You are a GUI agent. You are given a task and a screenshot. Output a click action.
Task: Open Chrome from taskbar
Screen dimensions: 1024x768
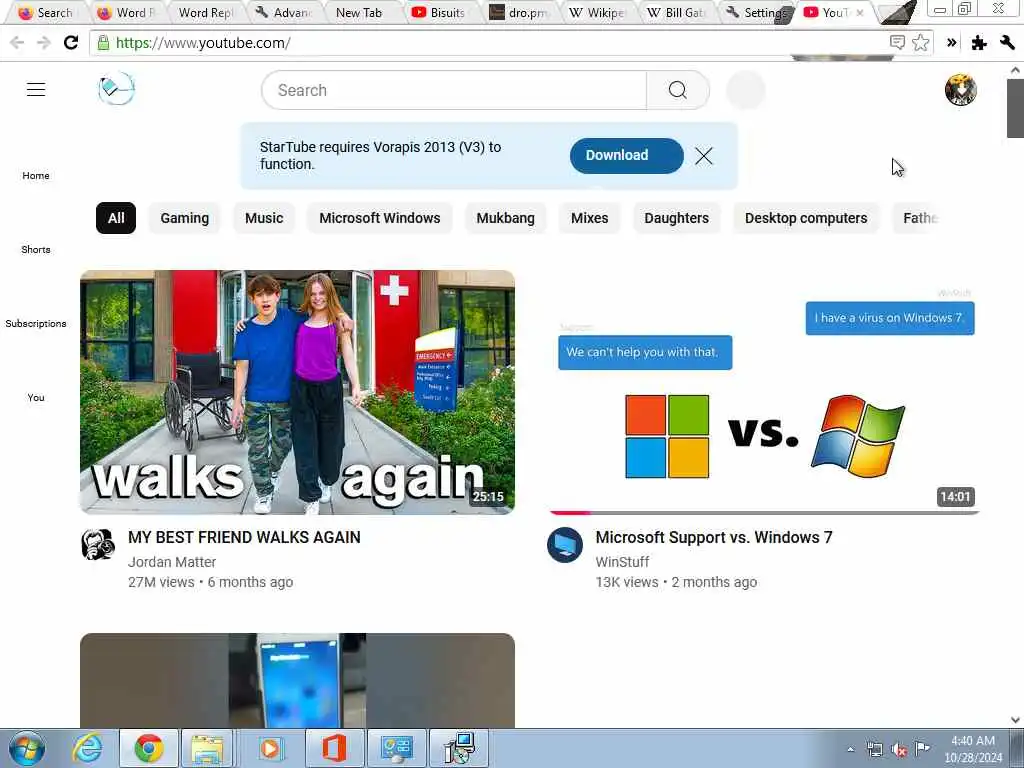coord(149,748)
